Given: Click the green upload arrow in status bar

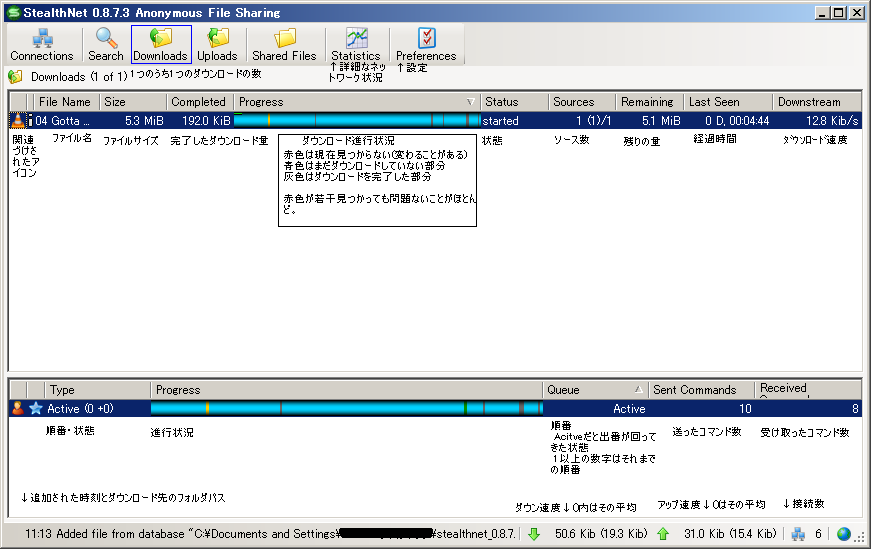Looking at the screenshot, I should point(663,534).
